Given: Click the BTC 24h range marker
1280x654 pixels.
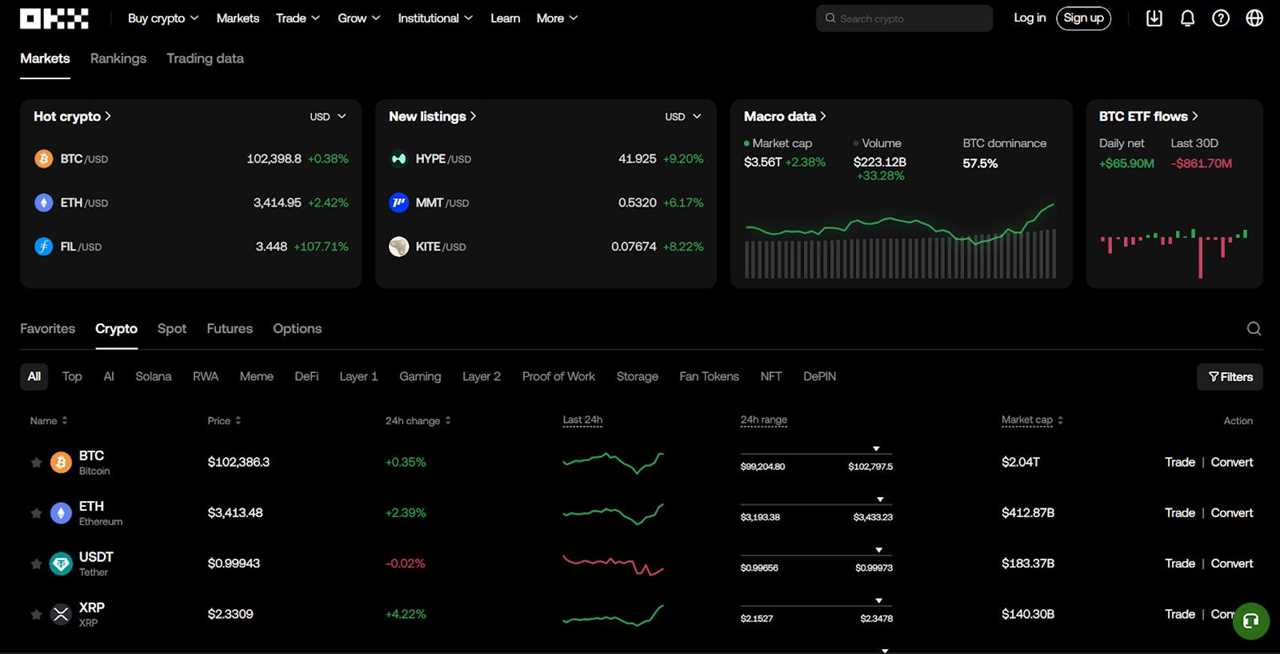Looking at the screenshot, I should pyautogui.click(x=877, y=448).
